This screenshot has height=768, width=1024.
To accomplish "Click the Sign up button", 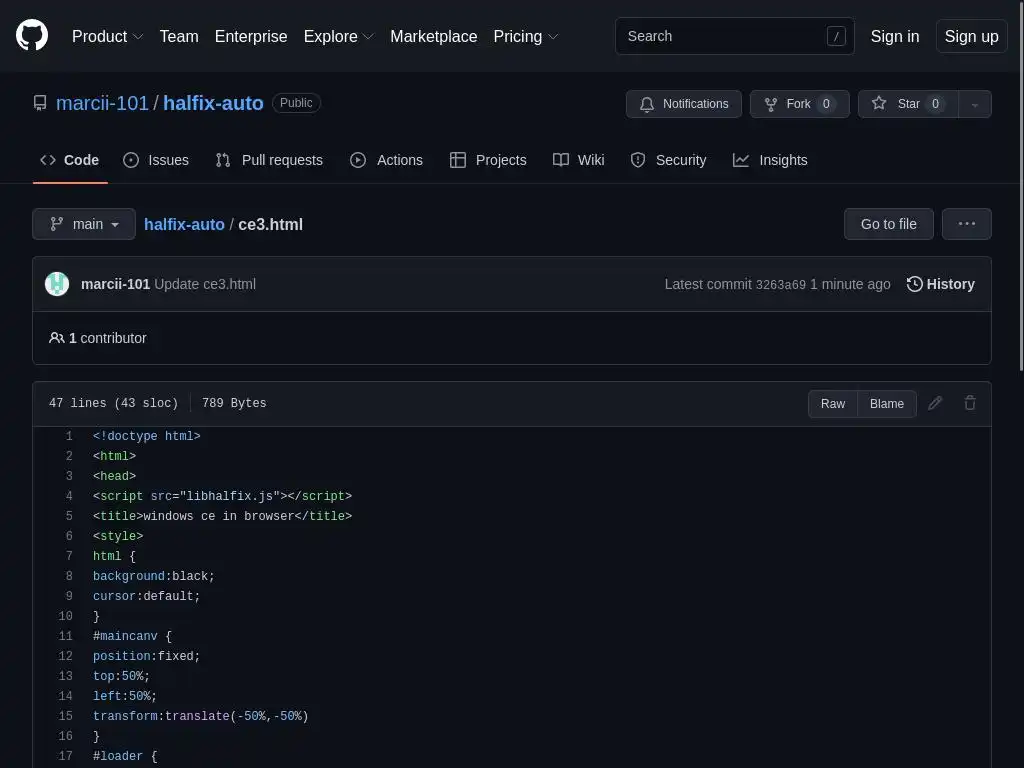I will 971,37.
